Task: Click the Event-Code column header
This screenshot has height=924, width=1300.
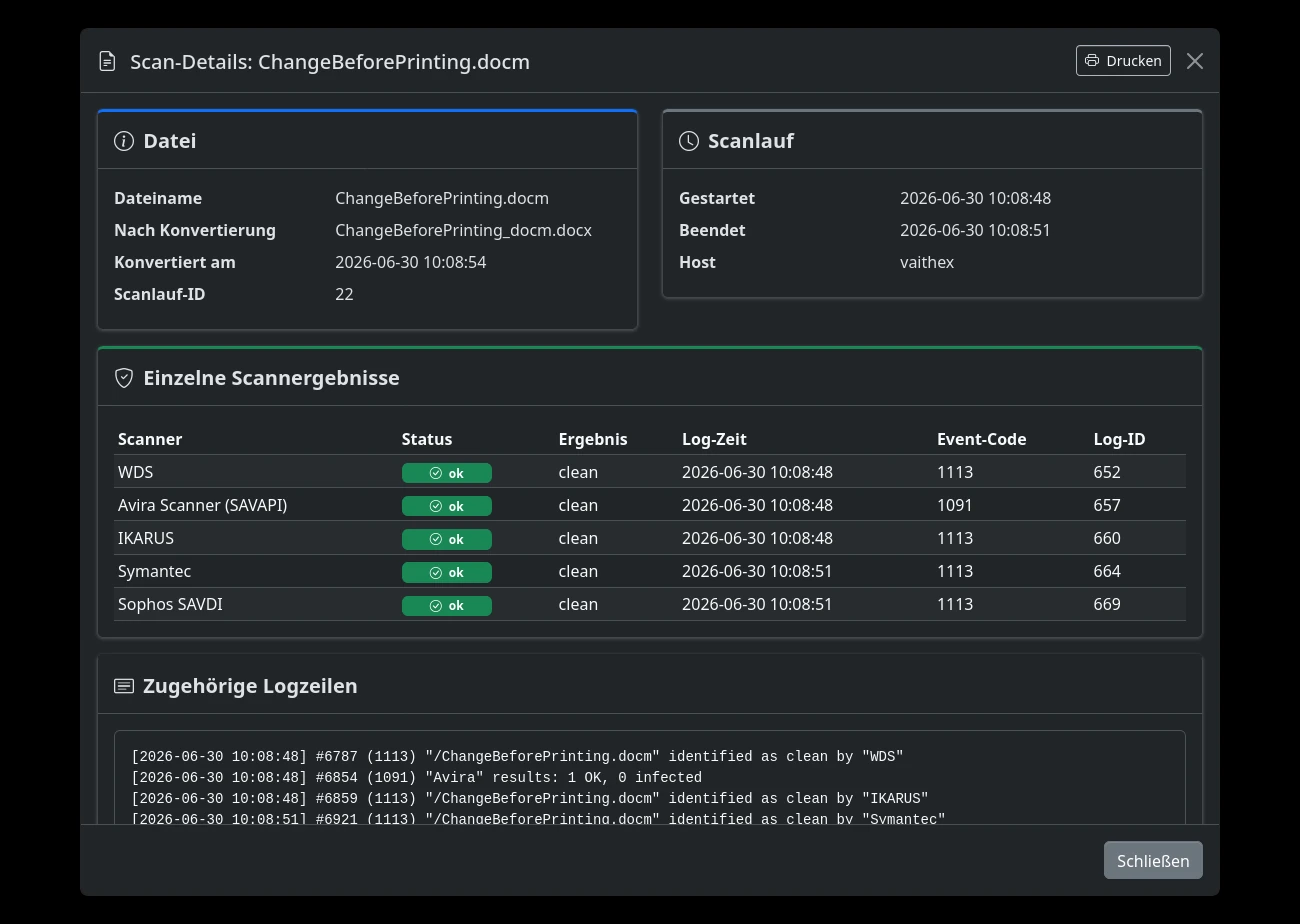Action: (981, 439)
